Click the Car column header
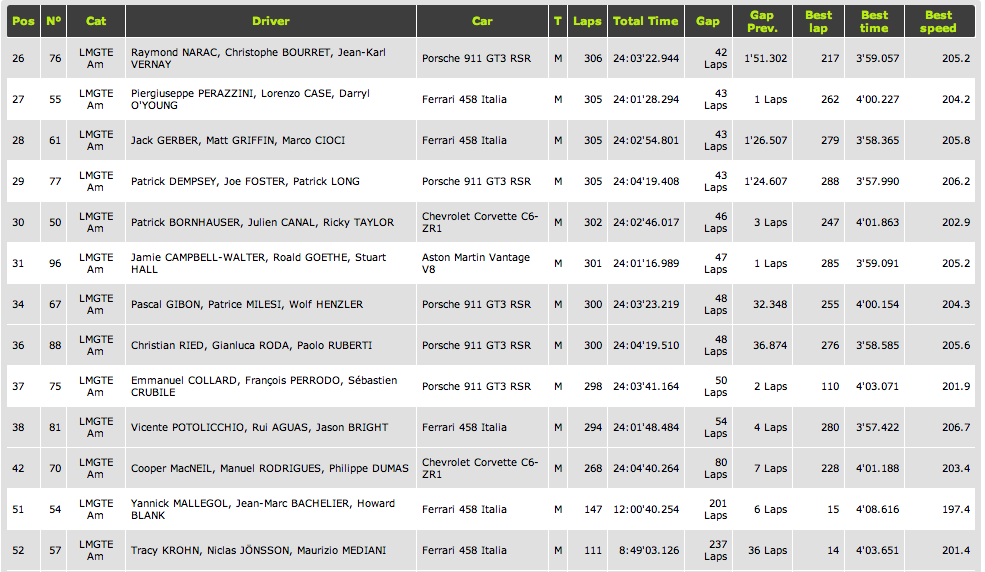 tap(482, 21)
